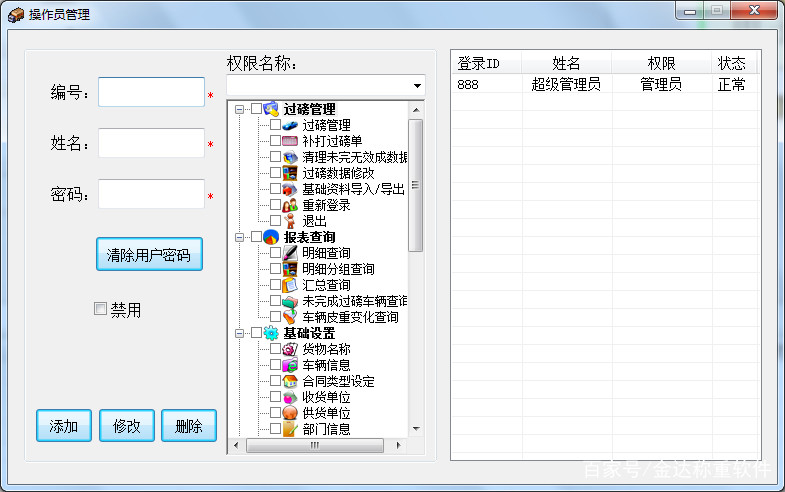Click the 清理未完无效成数据 icon

click(x=290, y=157)
